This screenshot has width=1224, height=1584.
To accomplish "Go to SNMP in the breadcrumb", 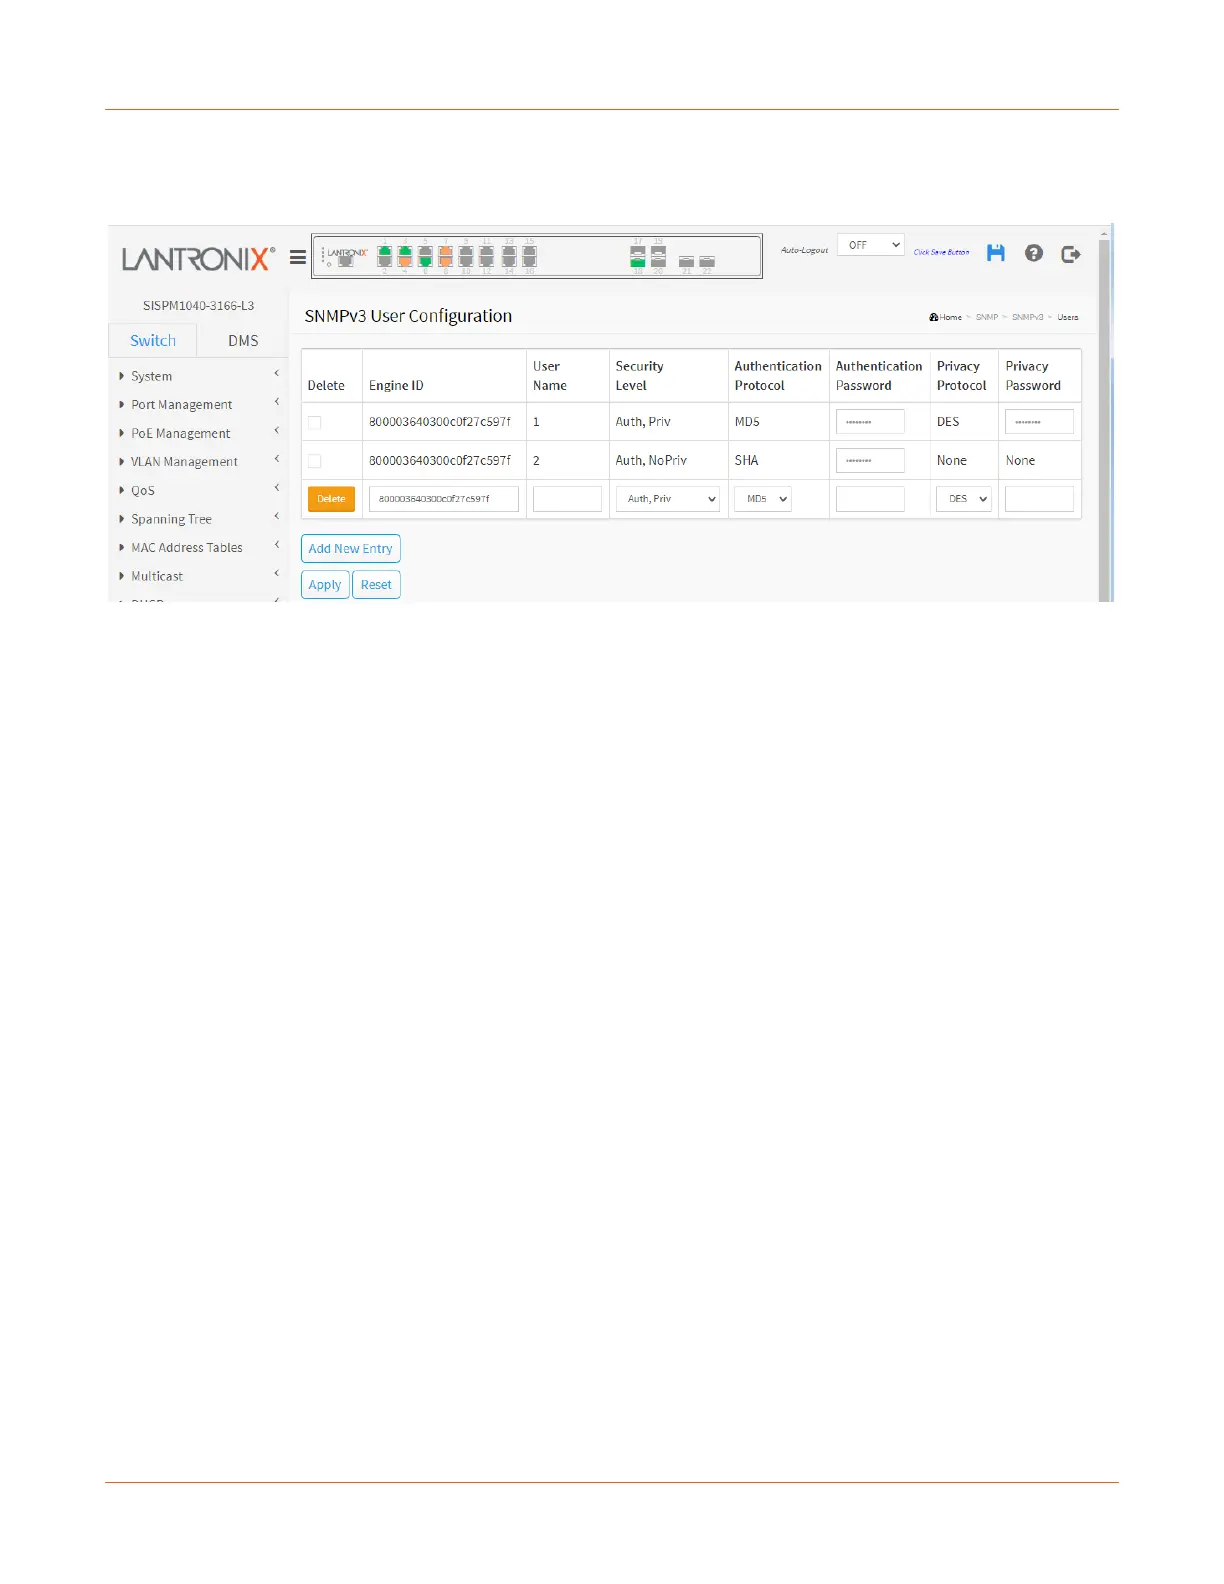I will (987, 317).
